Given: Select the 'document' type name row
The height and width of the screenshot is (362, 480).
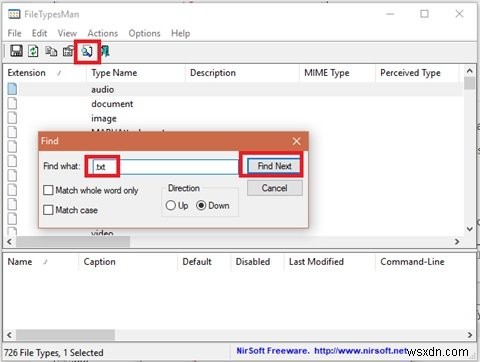Looking at the screenshot, I should click(x=112, y=104).
